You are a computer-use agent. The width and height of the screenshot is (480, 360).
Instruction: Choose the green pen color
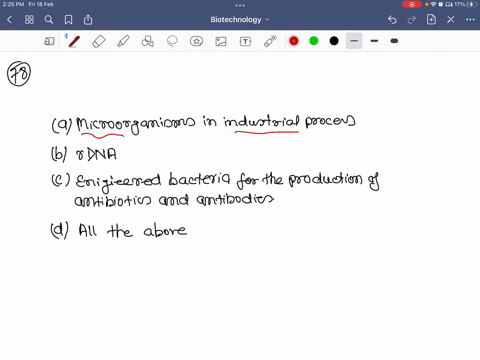tap(314, 41)
